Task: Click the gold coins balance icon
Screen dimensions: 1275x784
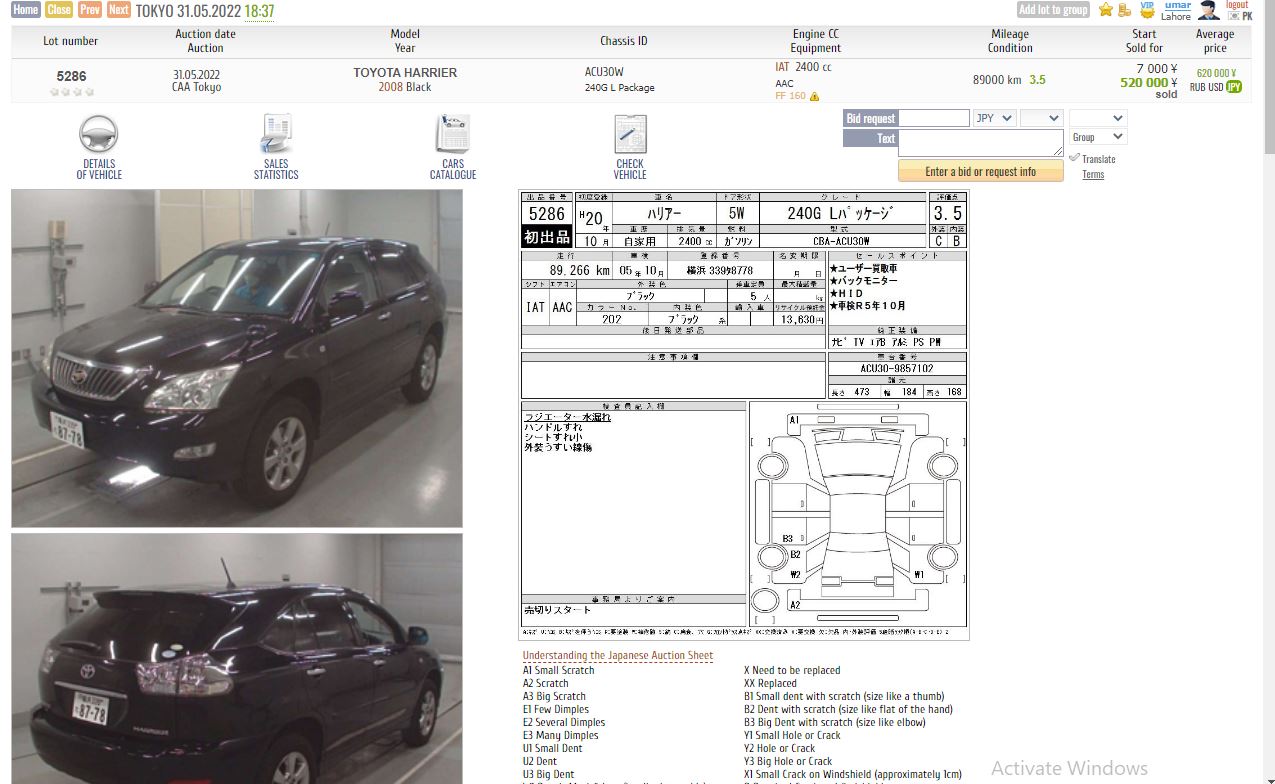Action: coord(1124,10)
